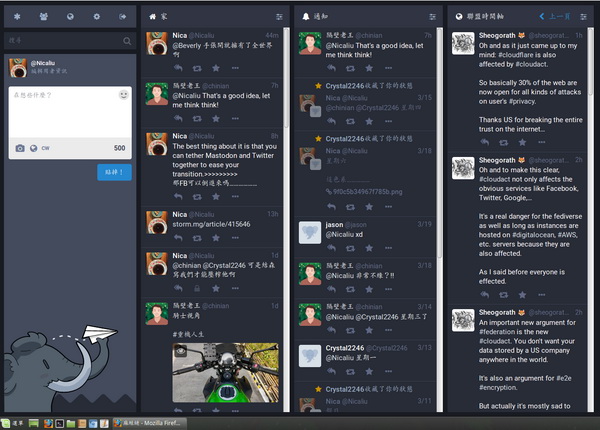The height and width of the screenshot is (430, 600).
Task: Click locked boost icon on @chinian @Crystal2246 post
Action: [x=197, y=288]
